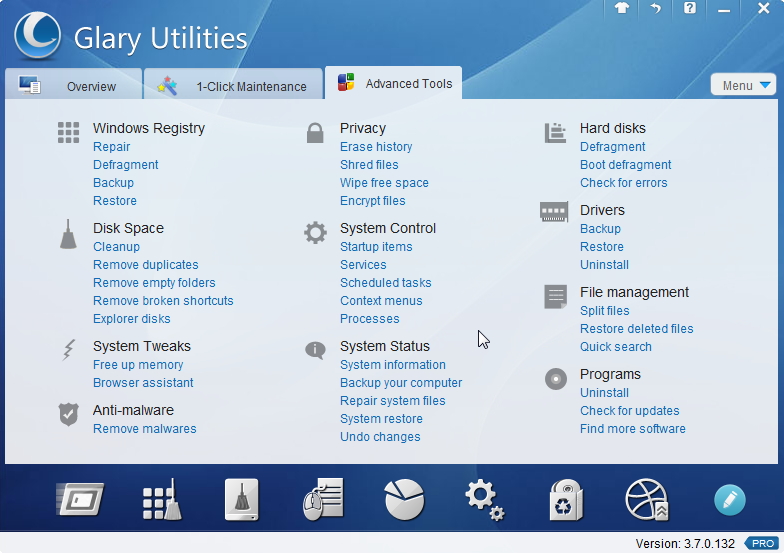Click the Privacy padlock icon
This screenshot has height=553, width=784.
[315, 133]
